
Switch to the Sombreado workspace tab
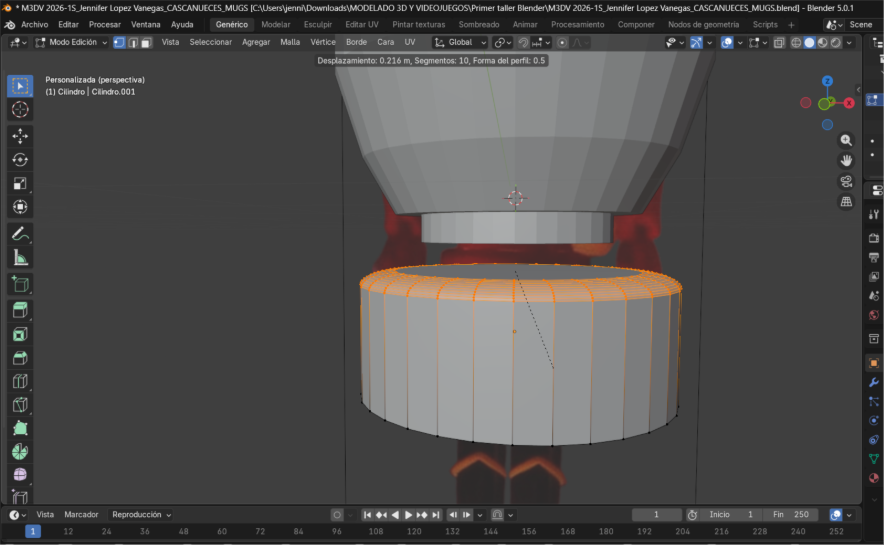click(479, 24)
